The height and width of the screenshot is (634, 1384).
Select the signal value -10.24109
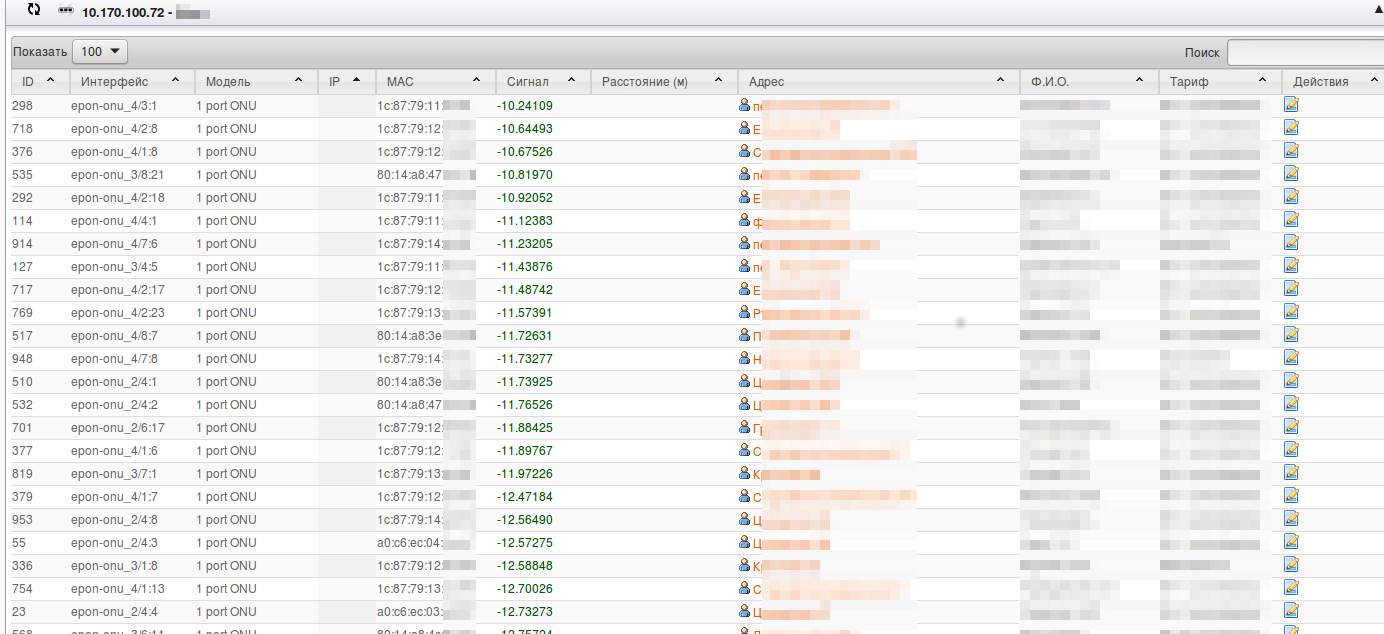pos(524,106)
